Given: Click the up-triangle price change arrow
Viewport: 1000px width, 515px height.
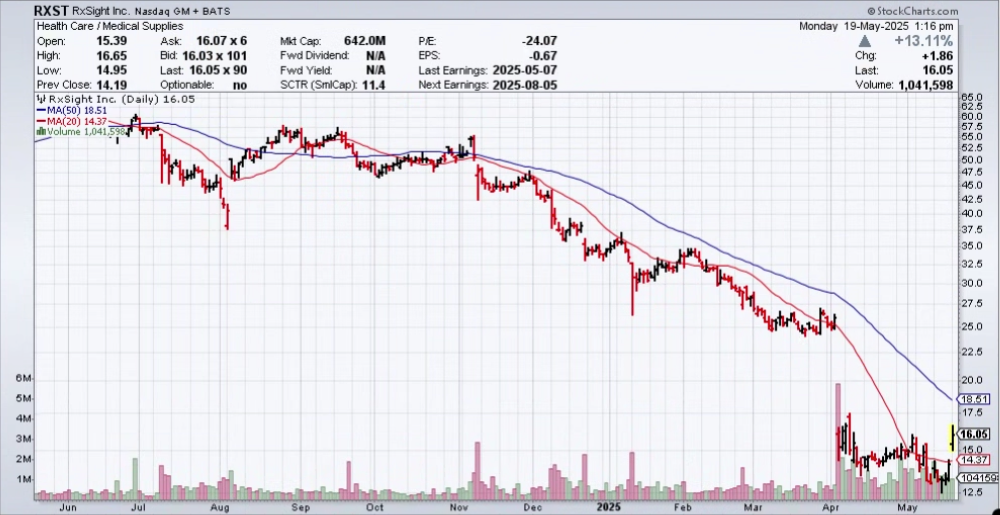Looking at the screenshot, I should tap(865, 42).
